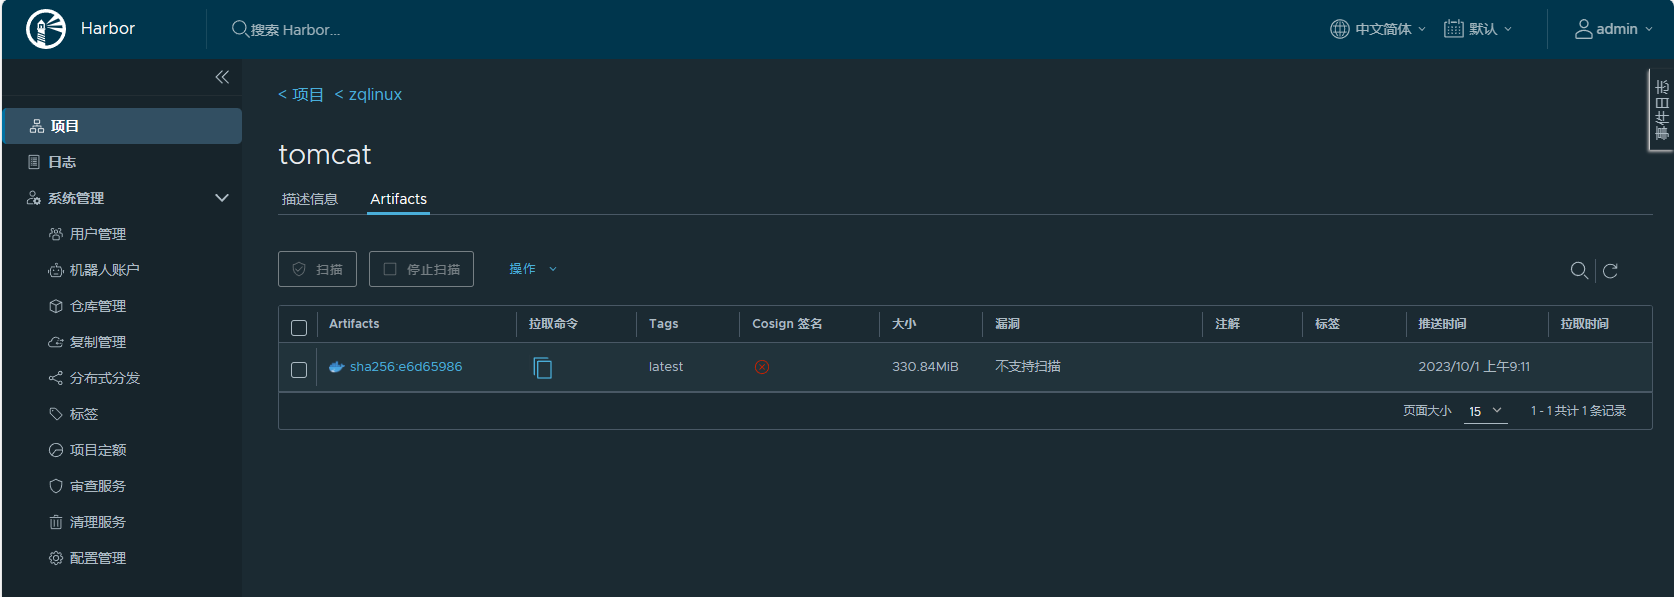Click the table search magnifier icon
This screenshot has height=597, width=1674.
(x=1579, y=270)
